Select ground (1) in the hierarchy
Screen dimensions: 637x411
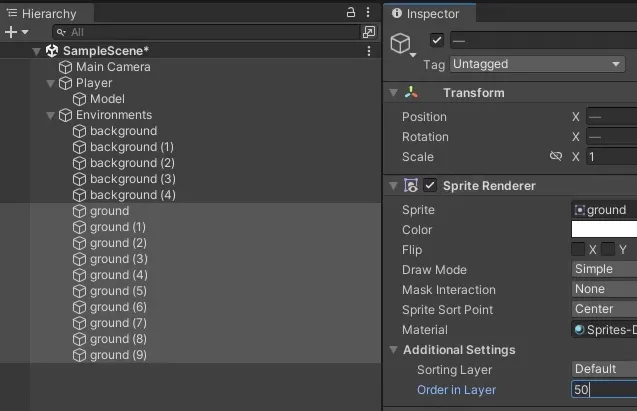[118, 227]
